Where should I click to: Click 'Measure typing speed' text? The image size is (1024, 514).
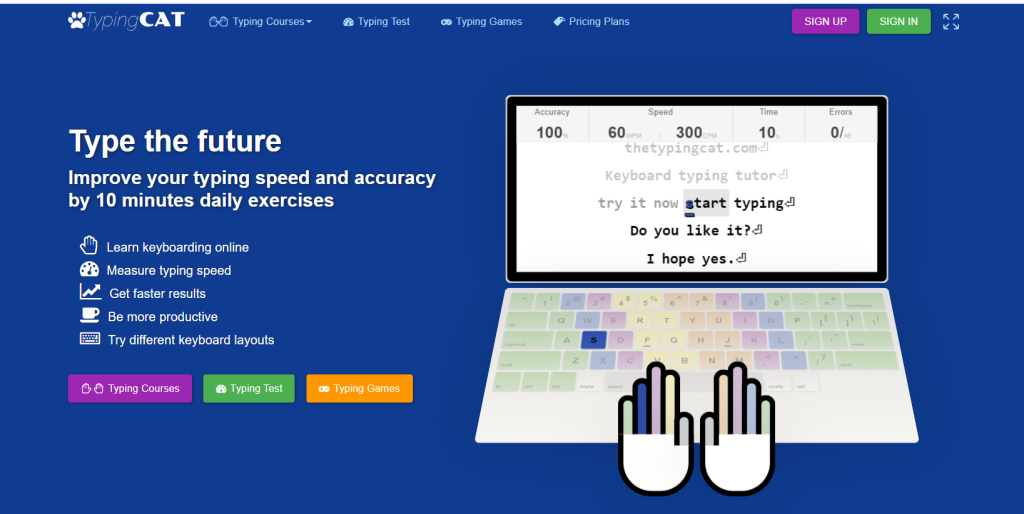coord(168,270)
